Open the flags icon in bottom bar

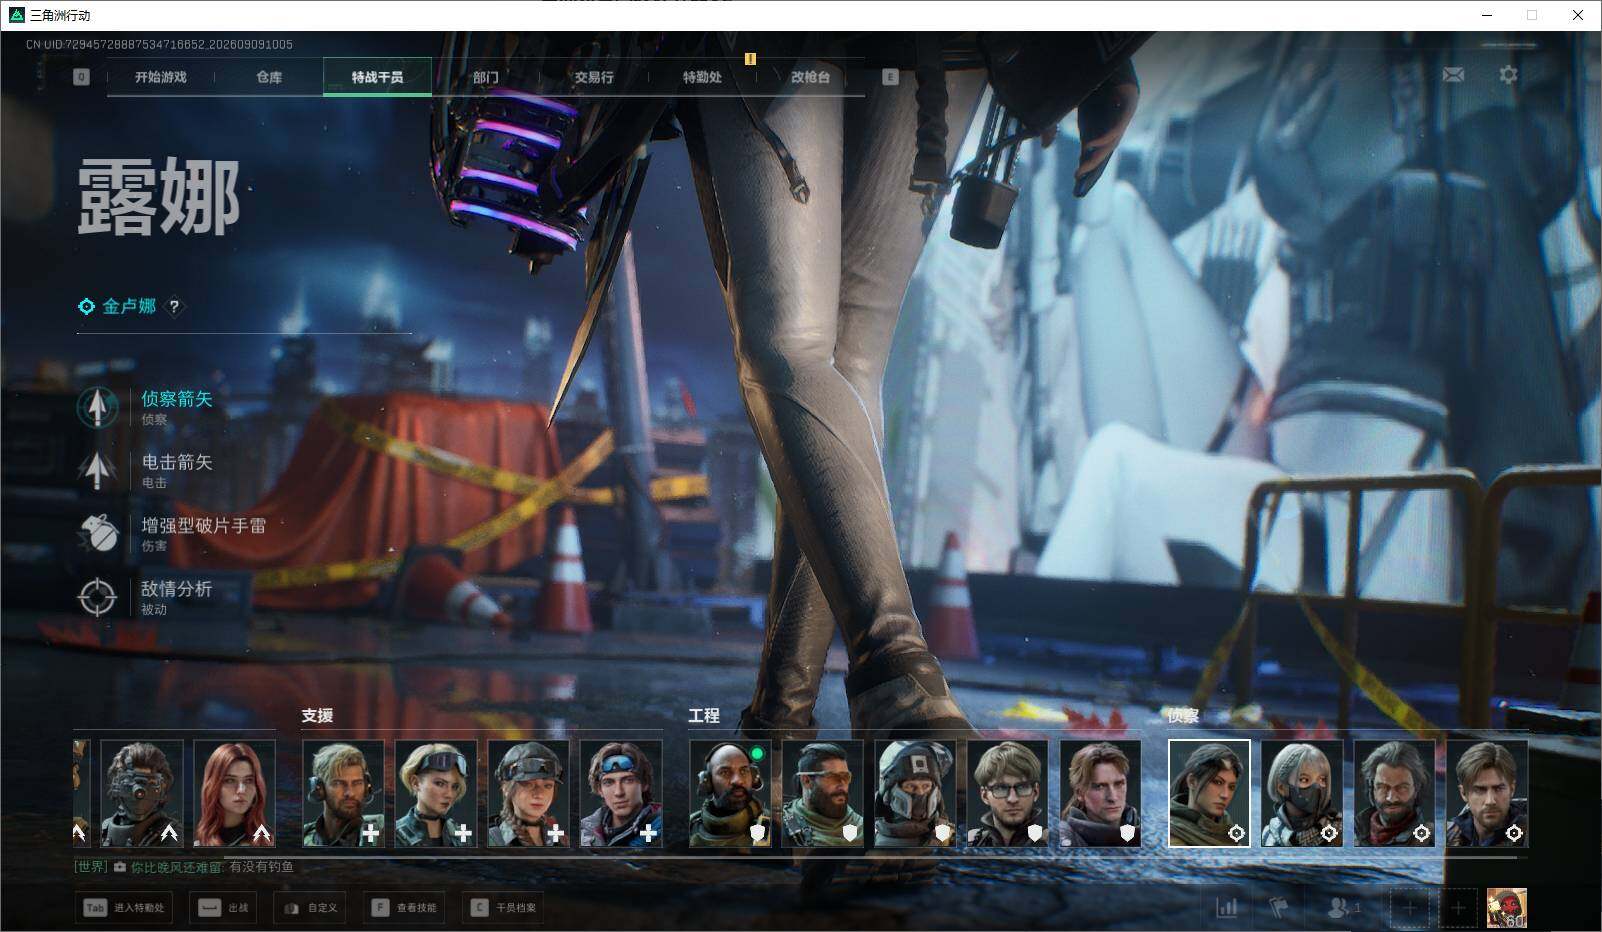click(x=1279, y=907)
